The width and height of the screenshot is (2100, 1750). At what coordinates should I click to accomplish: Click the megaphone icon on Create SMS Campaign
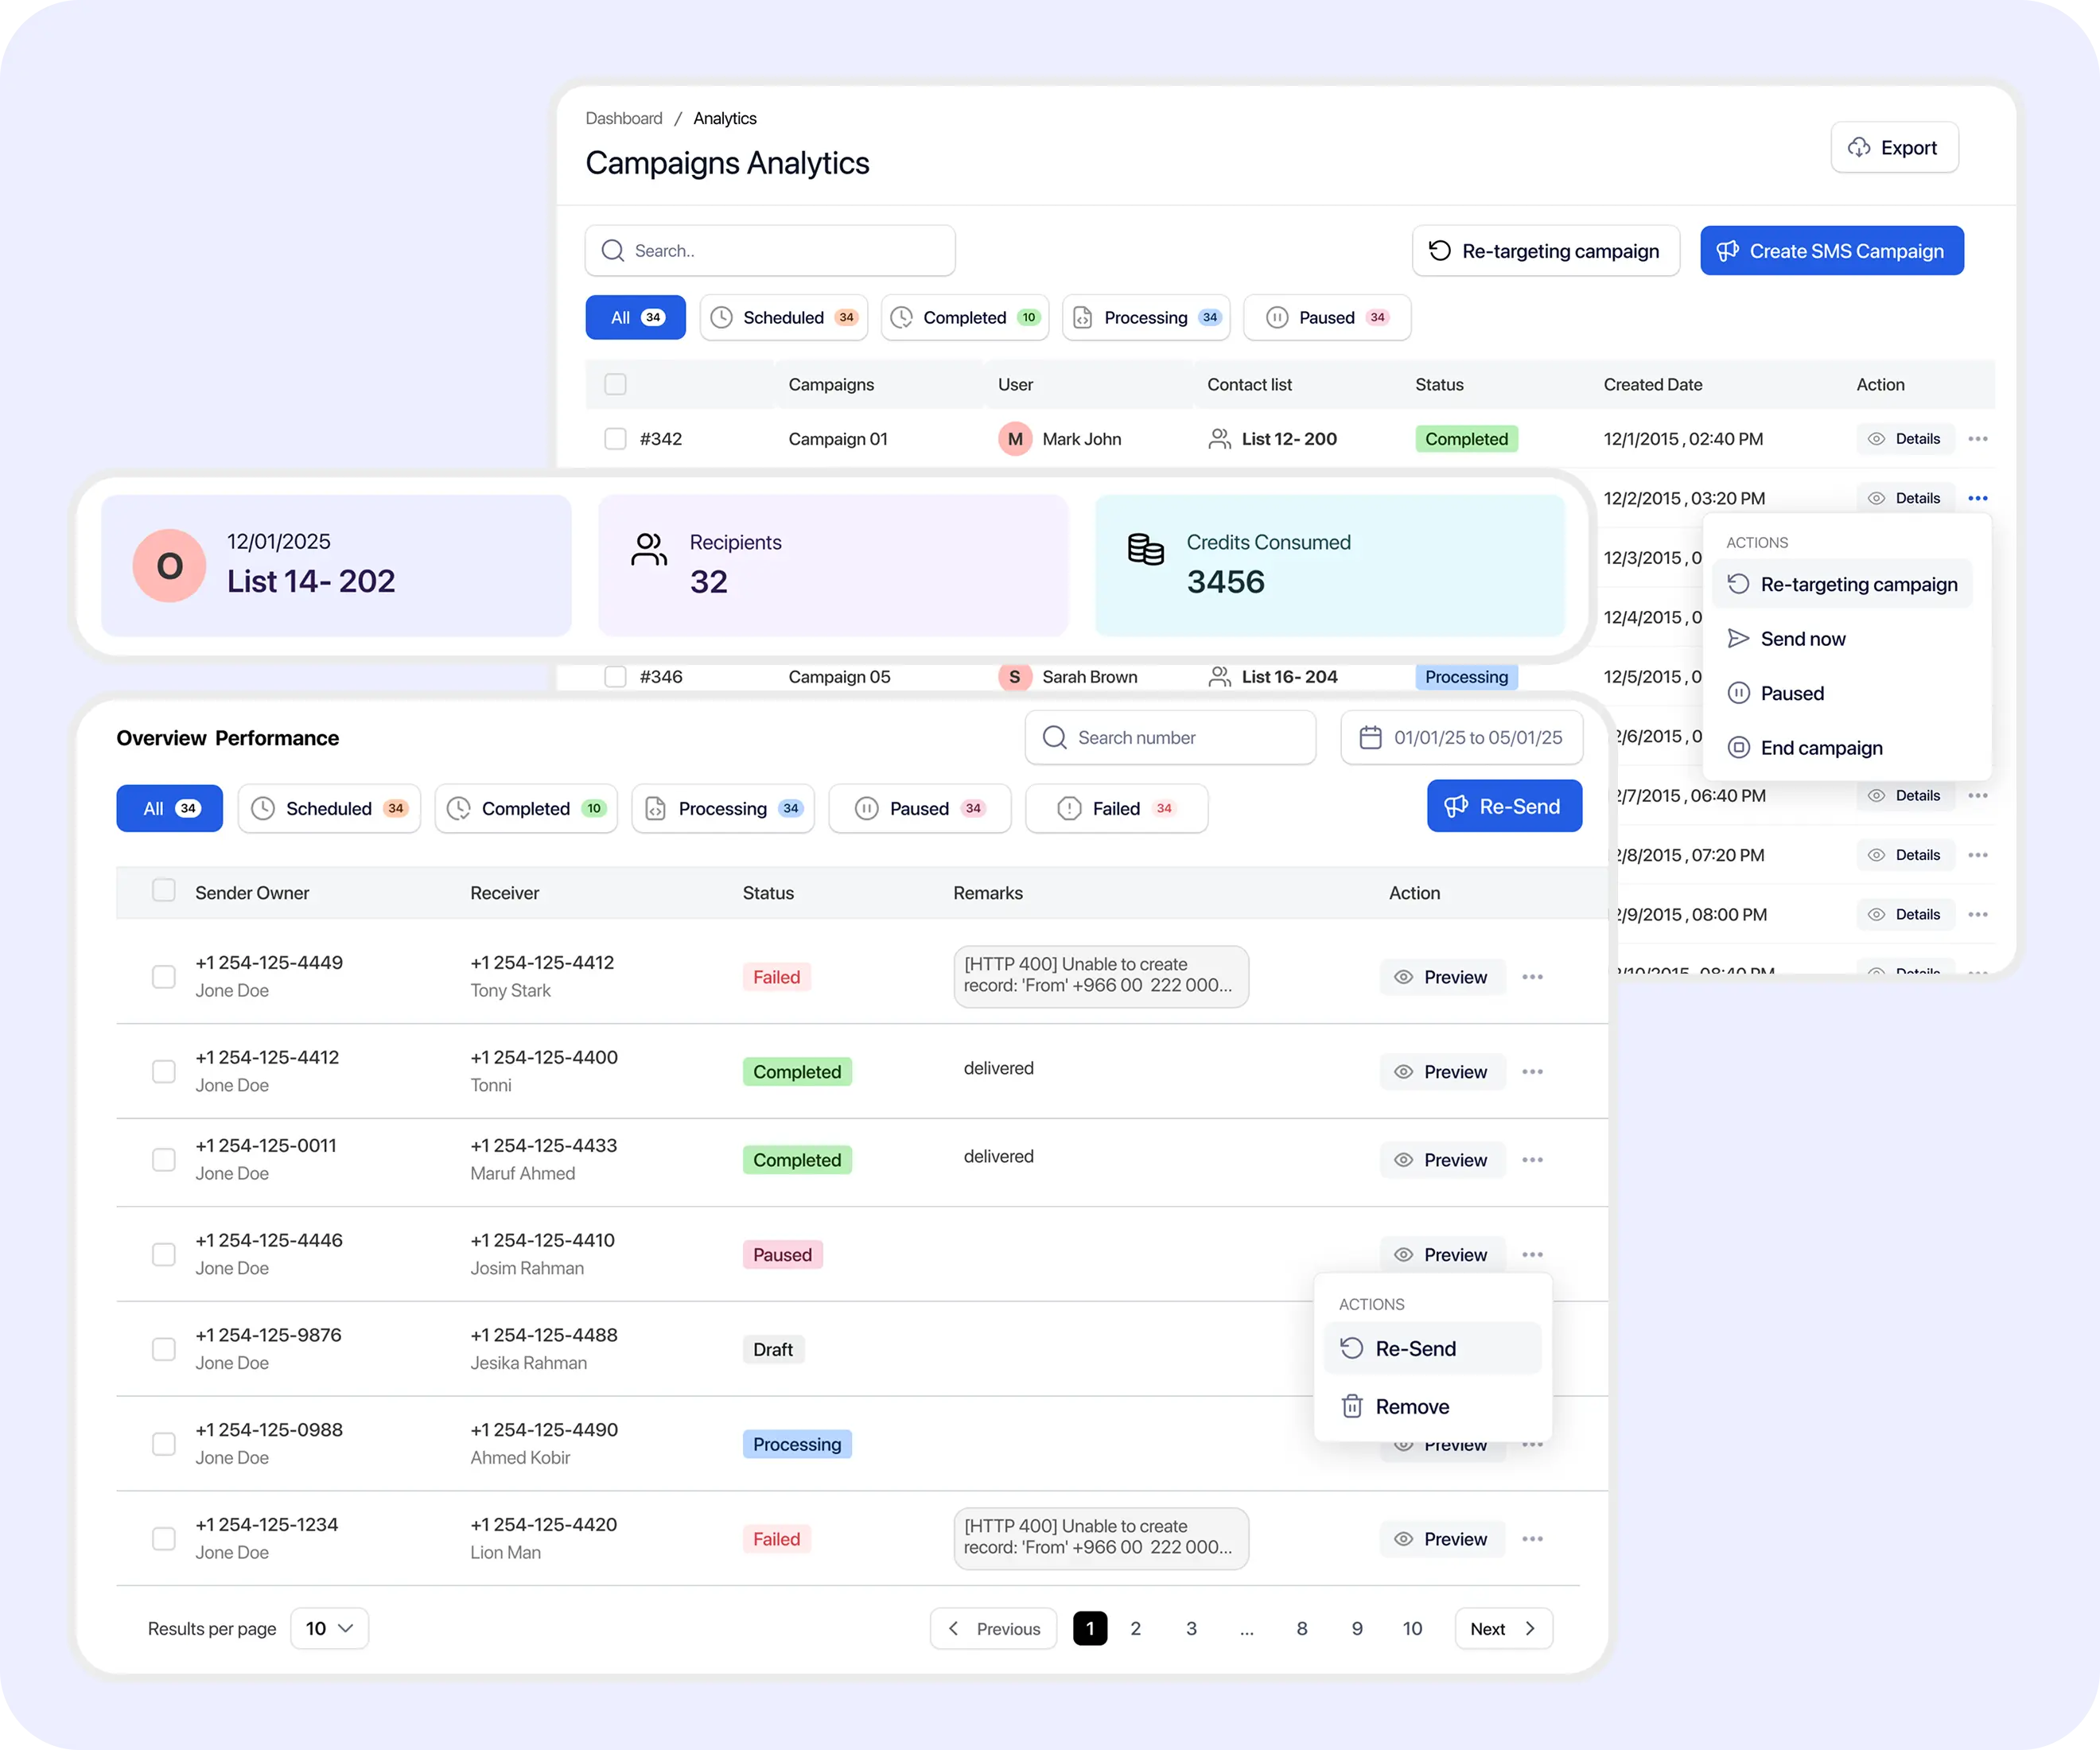1727,251
